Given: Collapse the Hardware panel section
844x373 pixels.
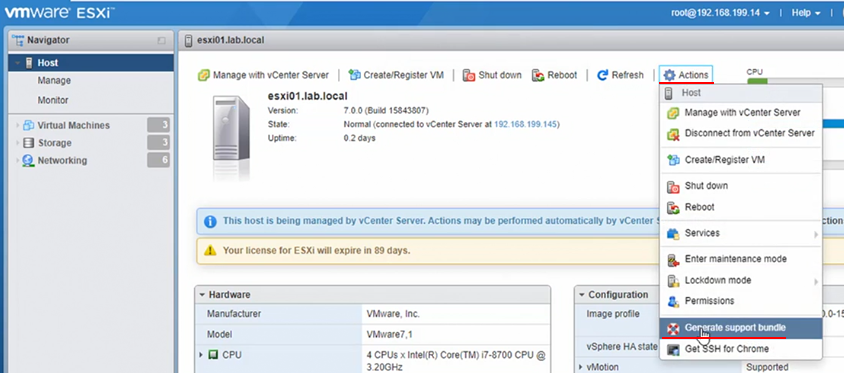Looking at the screenshot, I should (202, 295).
